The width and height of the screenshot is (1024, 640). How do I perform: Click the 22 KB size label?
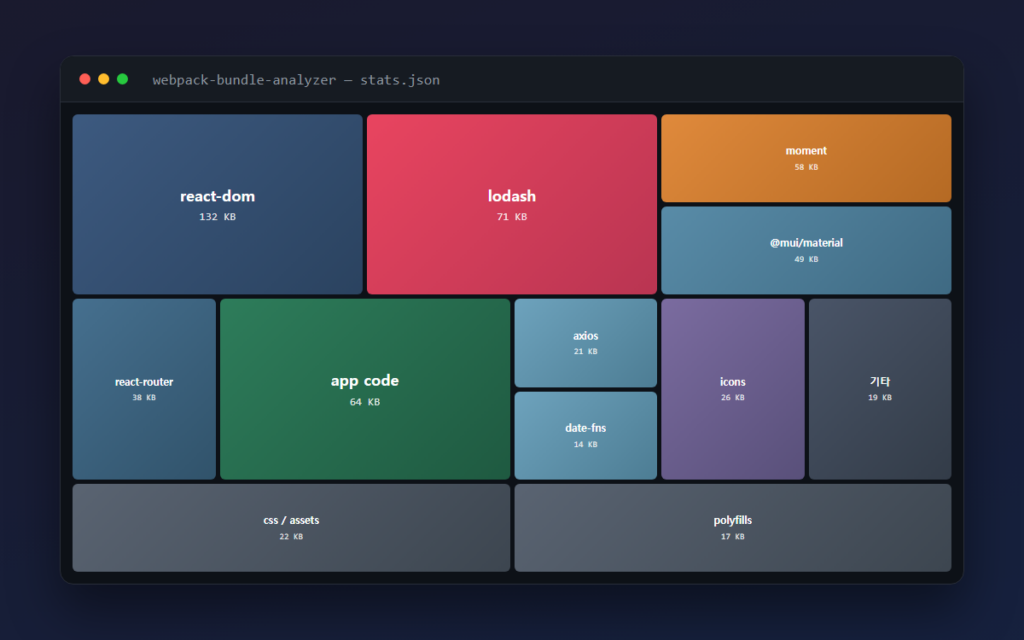(291, 537)
